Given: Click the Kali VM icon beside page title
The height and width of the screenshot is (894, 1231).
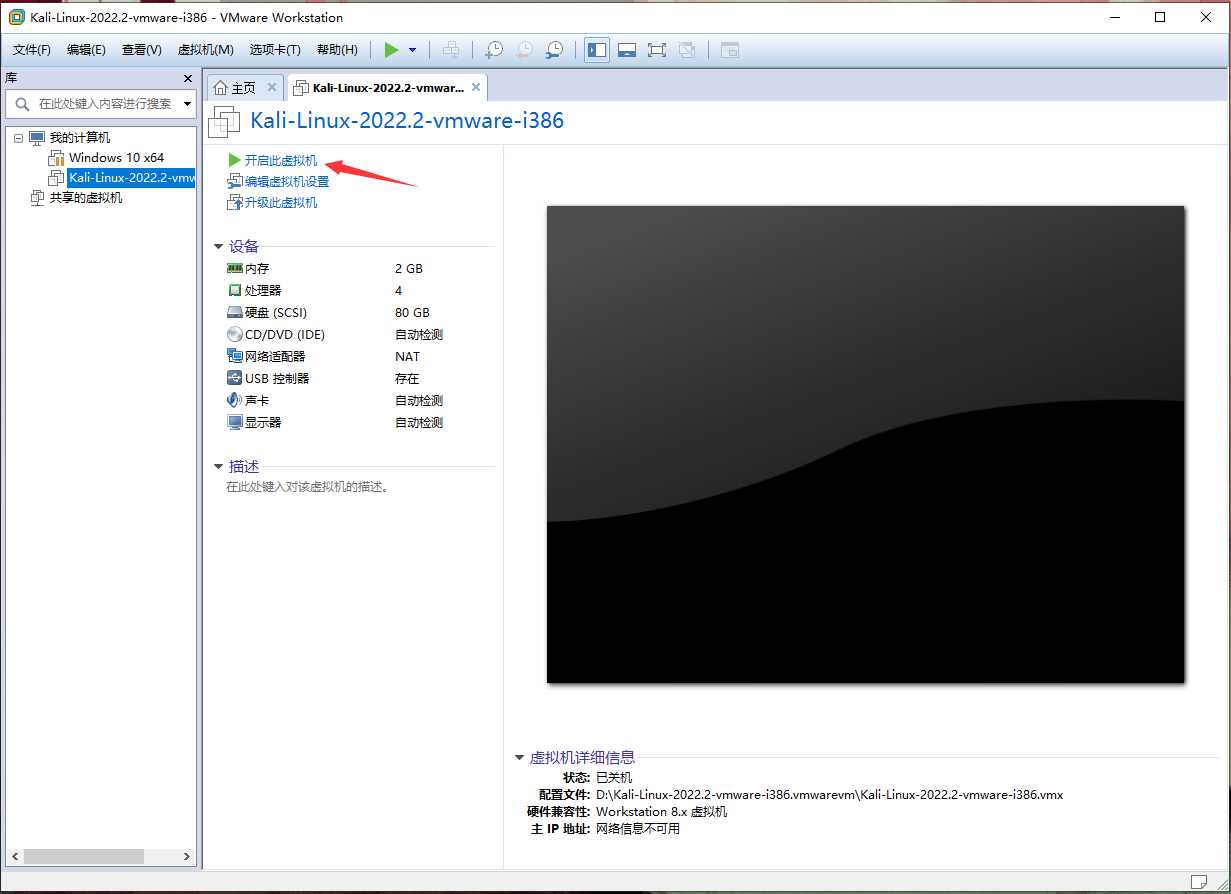Looking at the screenshot, I should pos(224,122).
